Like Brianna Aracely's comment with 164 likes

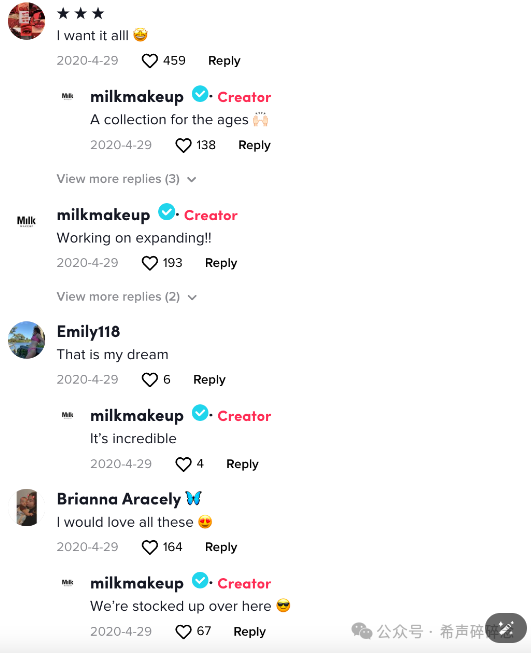point(150,547)
